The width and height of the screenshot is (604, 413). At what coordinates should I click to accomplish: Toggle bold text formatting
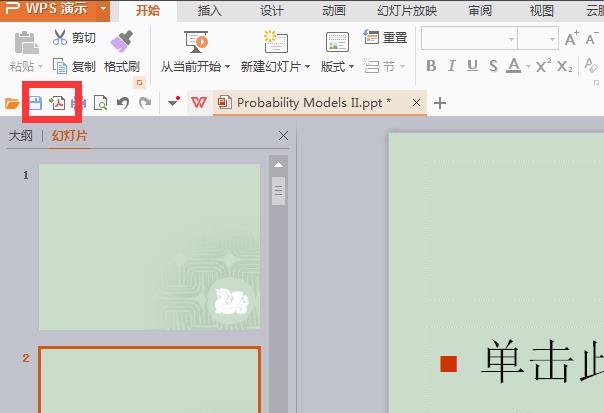[431, 66]
